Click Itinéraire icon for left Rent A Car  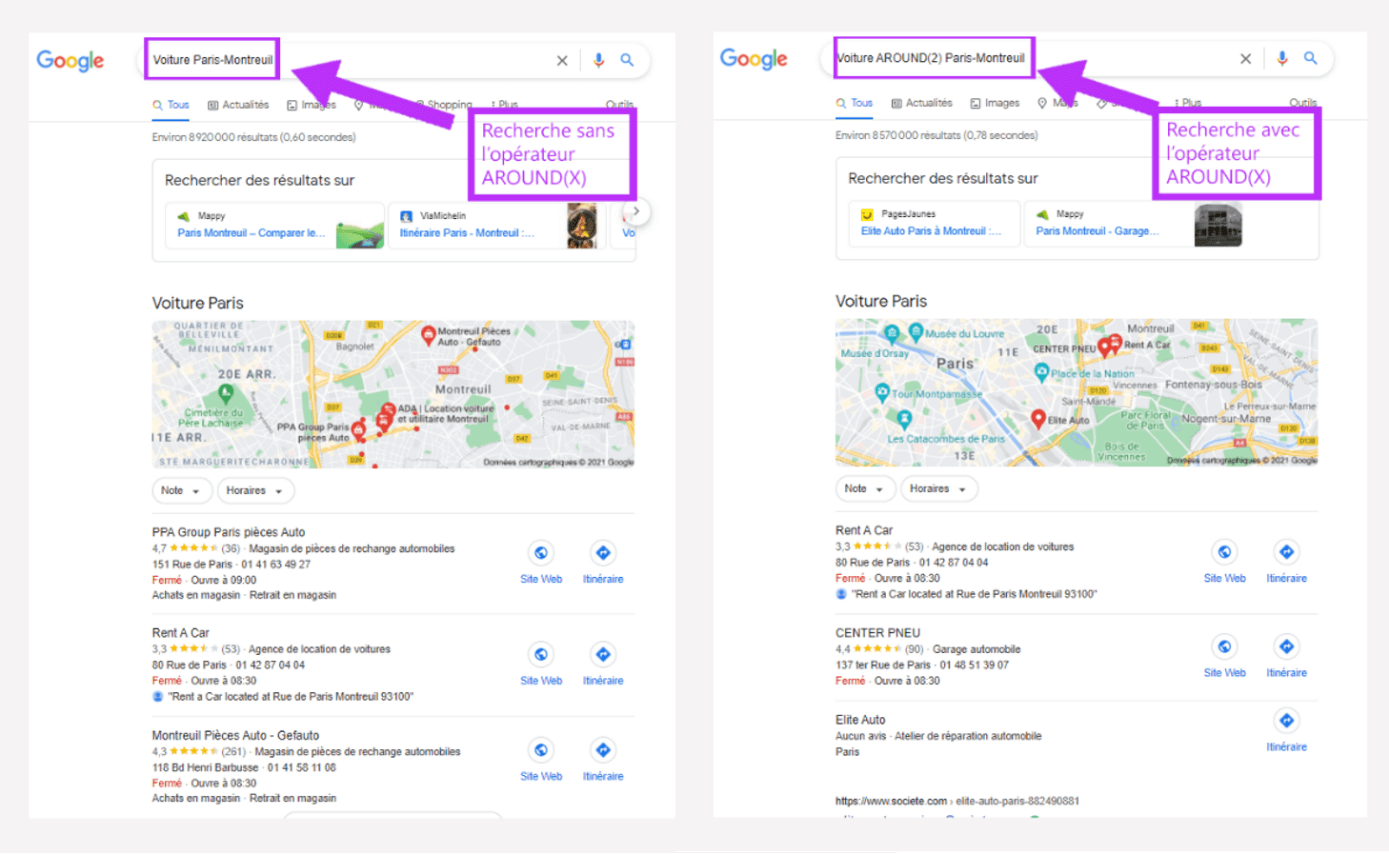[603, 654]
